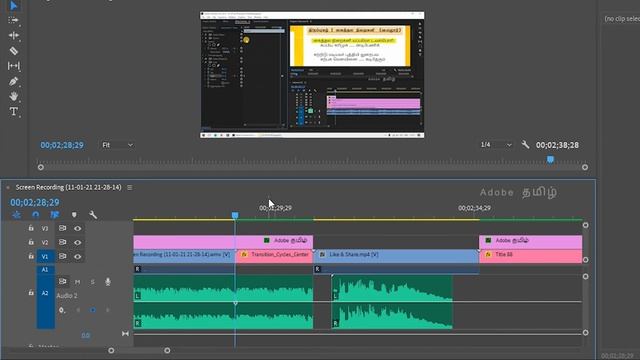Select the Slip tool

[x=13, y=66]
